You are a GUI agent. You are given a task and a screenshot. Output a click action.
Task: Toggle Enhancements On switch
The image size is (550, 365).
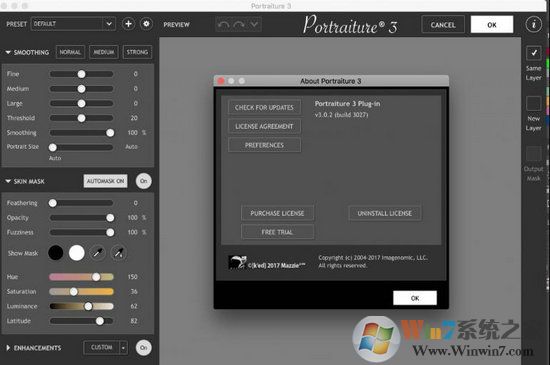tap(144, 347)
